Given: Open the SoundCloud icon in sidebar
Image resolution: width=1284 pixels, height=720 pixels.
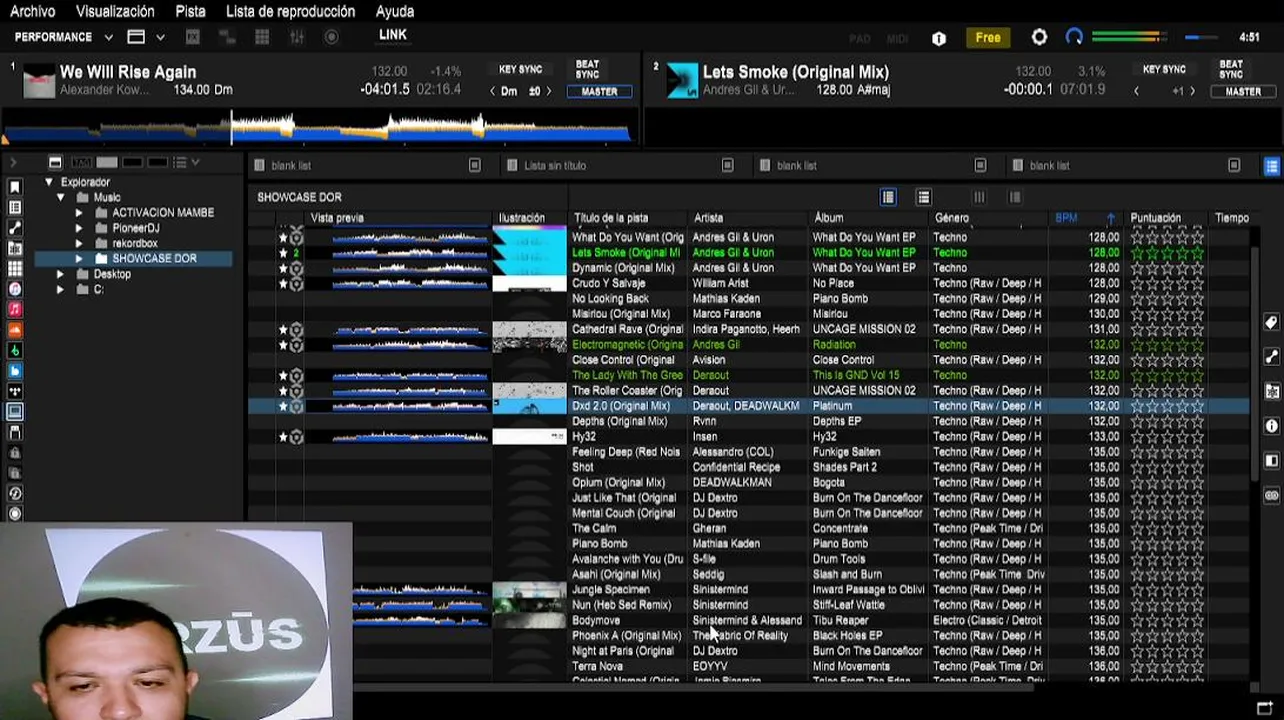Looking at the screenshot, I should coord(15,330).
